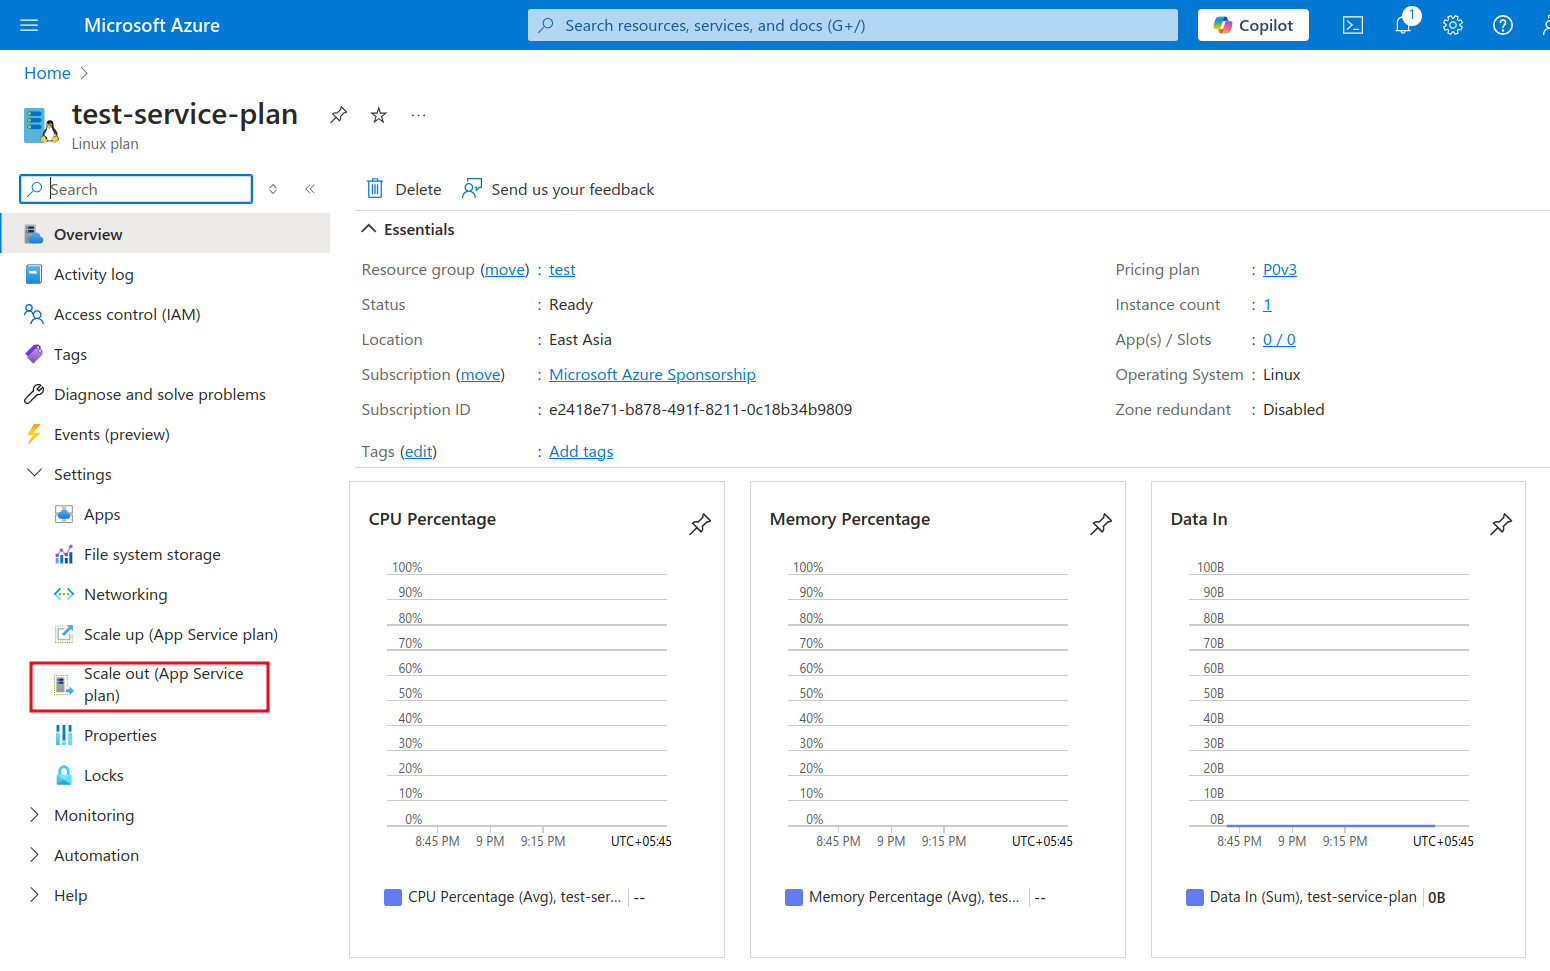
Task: Click the Subscription ID value
Action: (x=700, y=410)
